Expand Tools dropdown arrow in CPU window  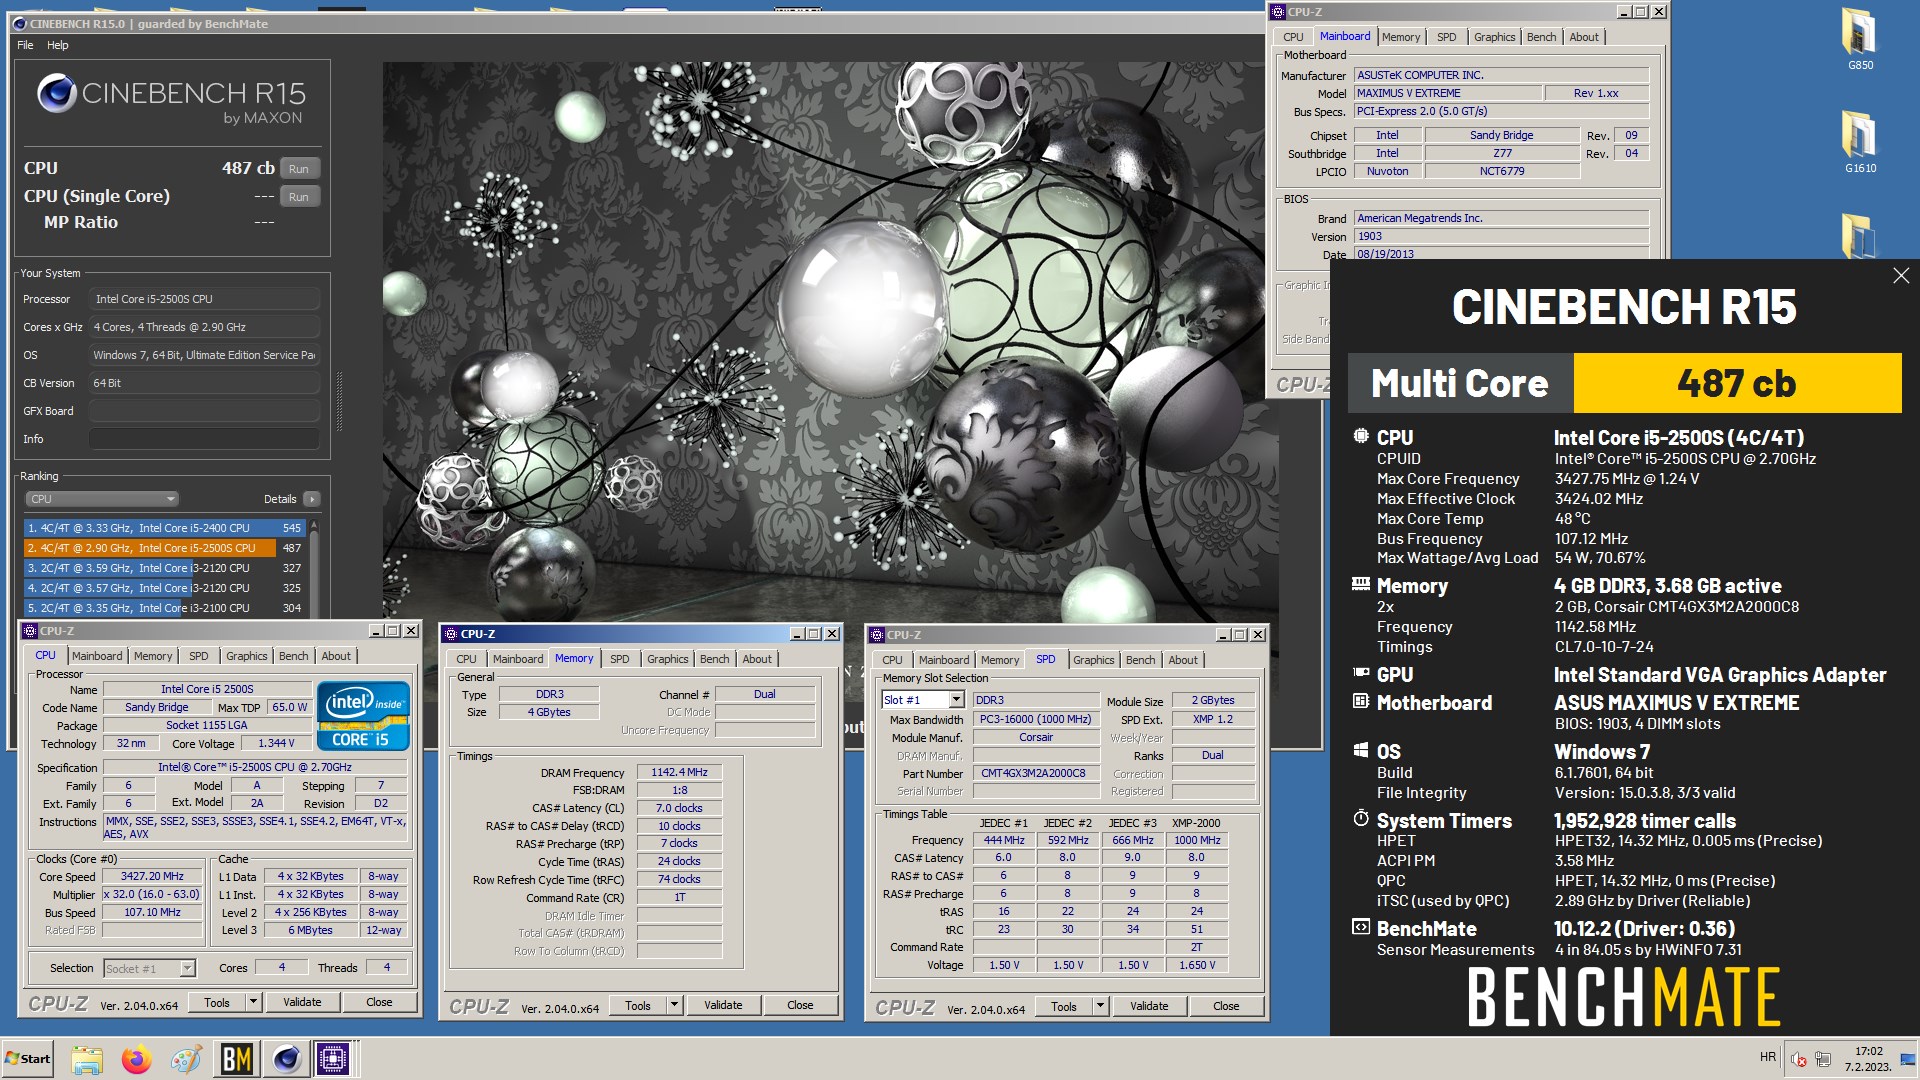[253, 1002]
